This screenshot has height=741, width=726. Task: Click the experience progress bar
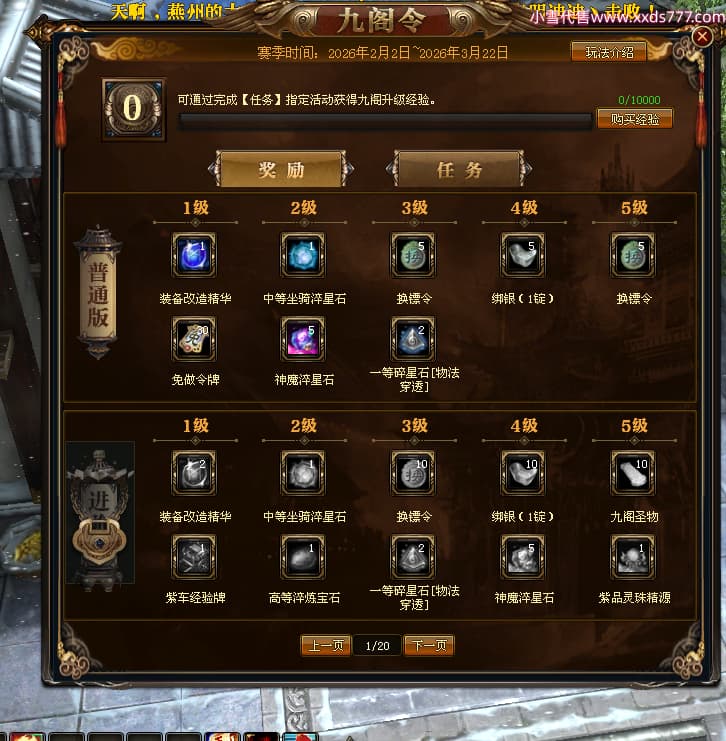(x=385, y=121)
